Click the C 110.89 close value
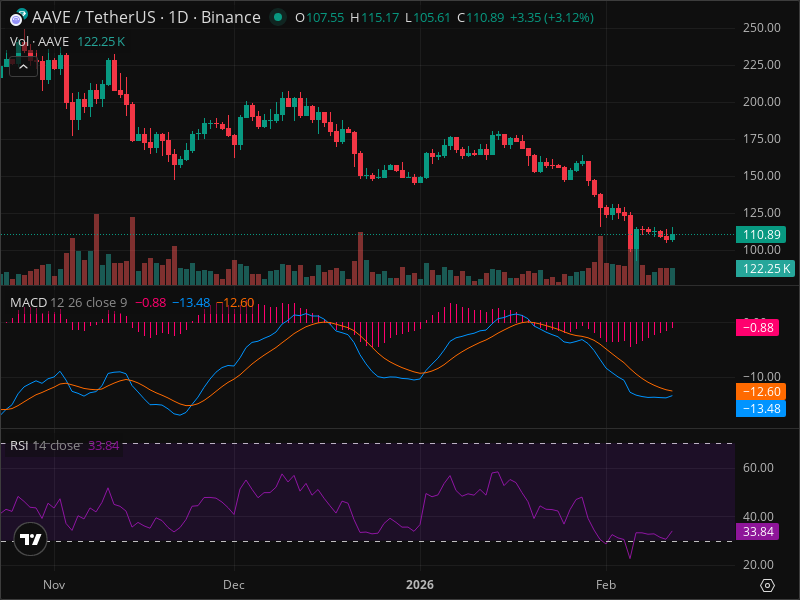 [x=481, y=18]
